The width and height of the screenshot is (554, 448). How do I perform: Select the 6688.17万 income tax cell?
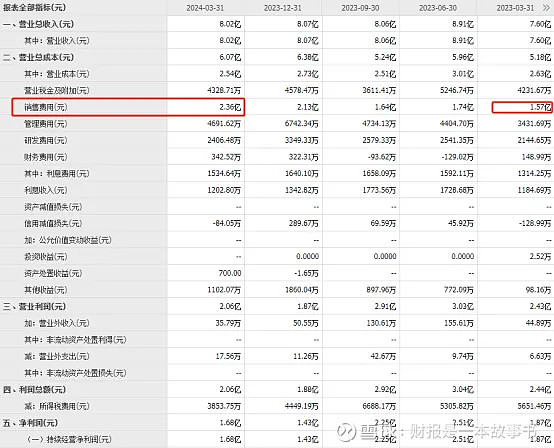(379, 406)
